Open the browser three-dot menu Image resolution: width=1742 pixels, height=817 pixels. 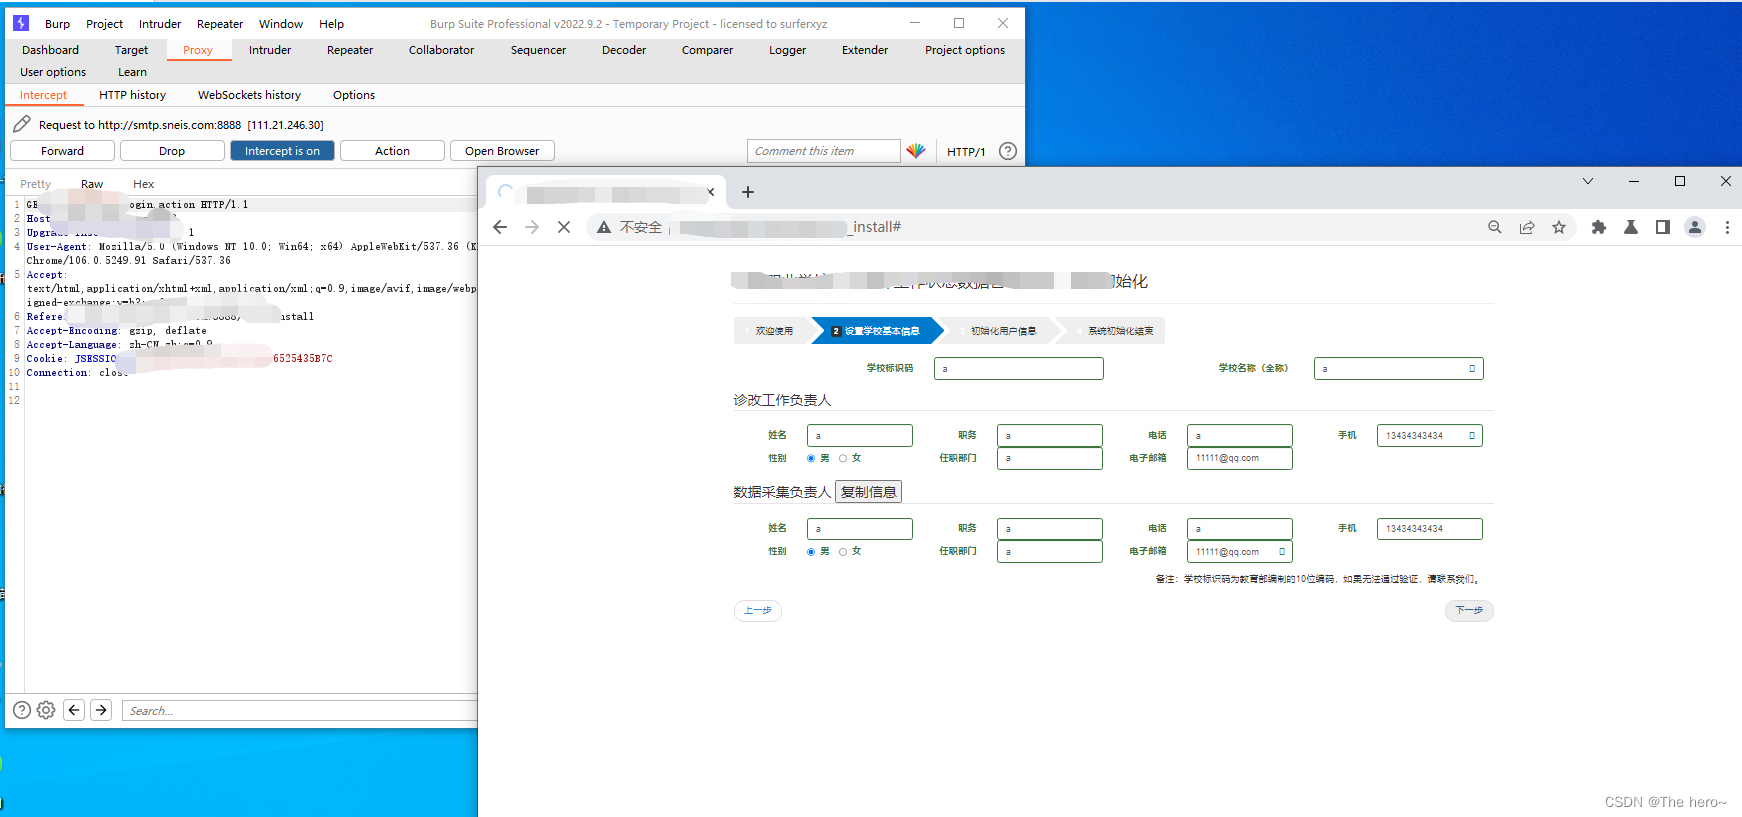click(x=1727, y=227)
